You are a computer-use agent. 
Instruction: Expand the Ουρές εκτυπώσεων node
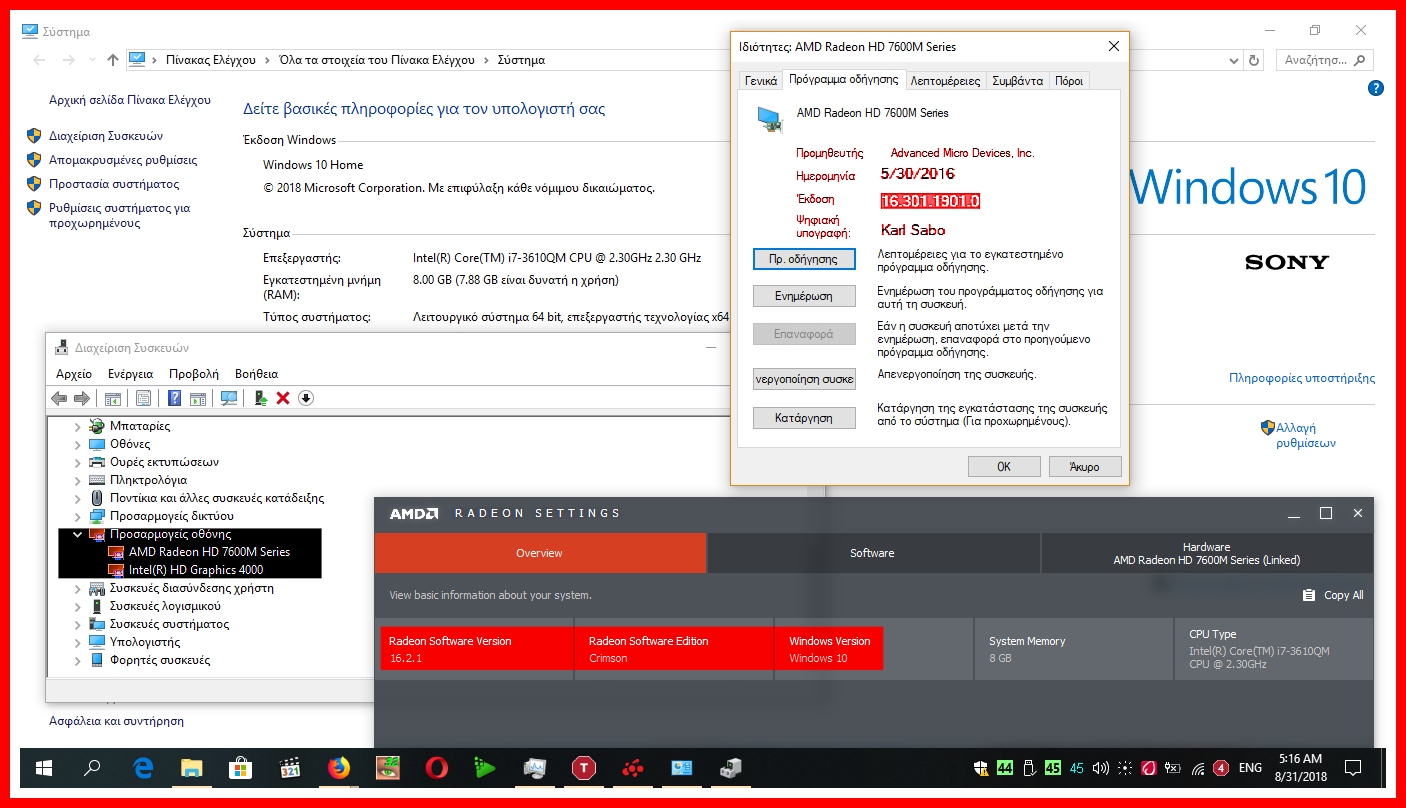(78, 462)
